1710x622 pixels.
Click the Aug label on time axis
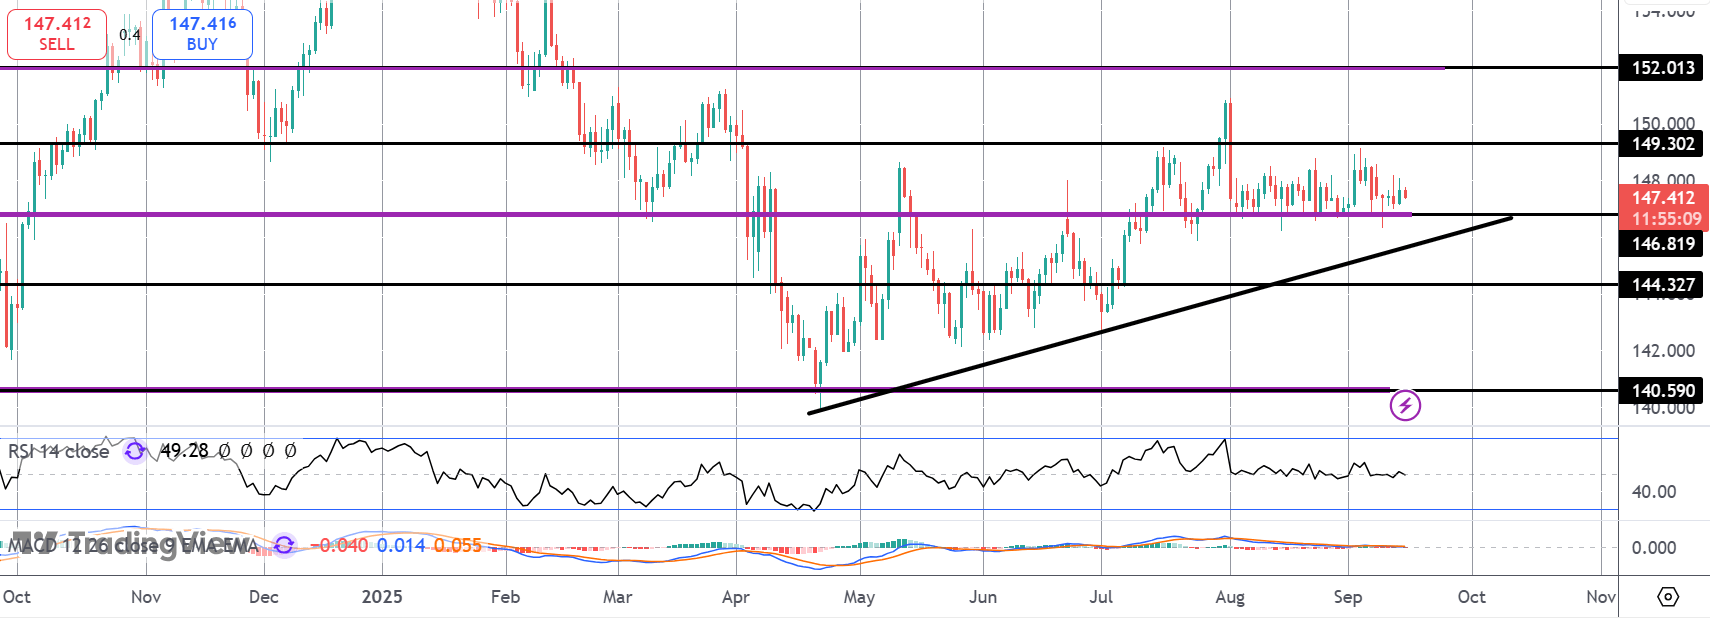tap(1230, 597)
